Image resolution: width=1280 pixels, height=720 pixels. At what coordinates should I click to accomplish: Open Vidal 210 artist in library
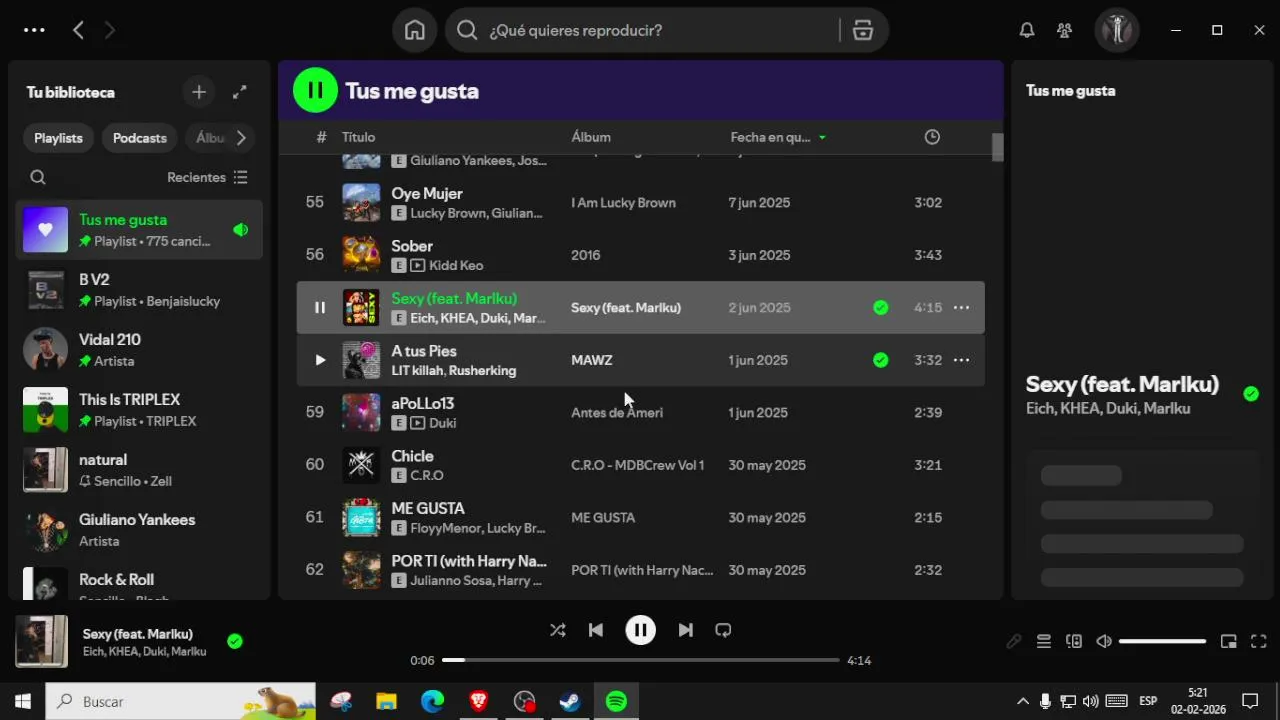pos(139,350)
